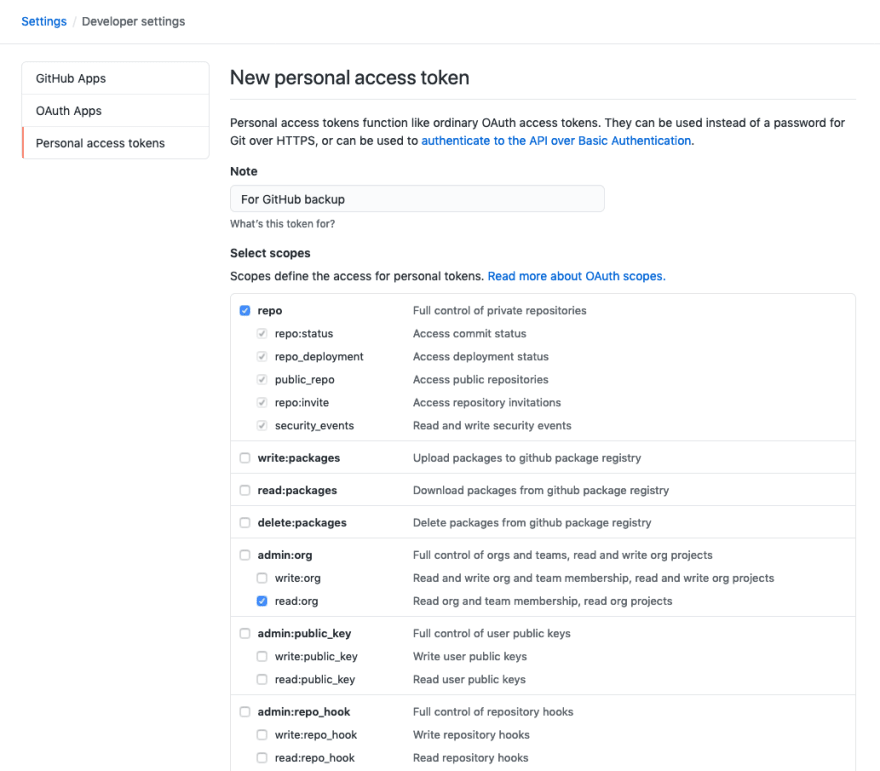Tick the read:public_key checkbox
Screen dimensions: 880x771
(262, 680)
